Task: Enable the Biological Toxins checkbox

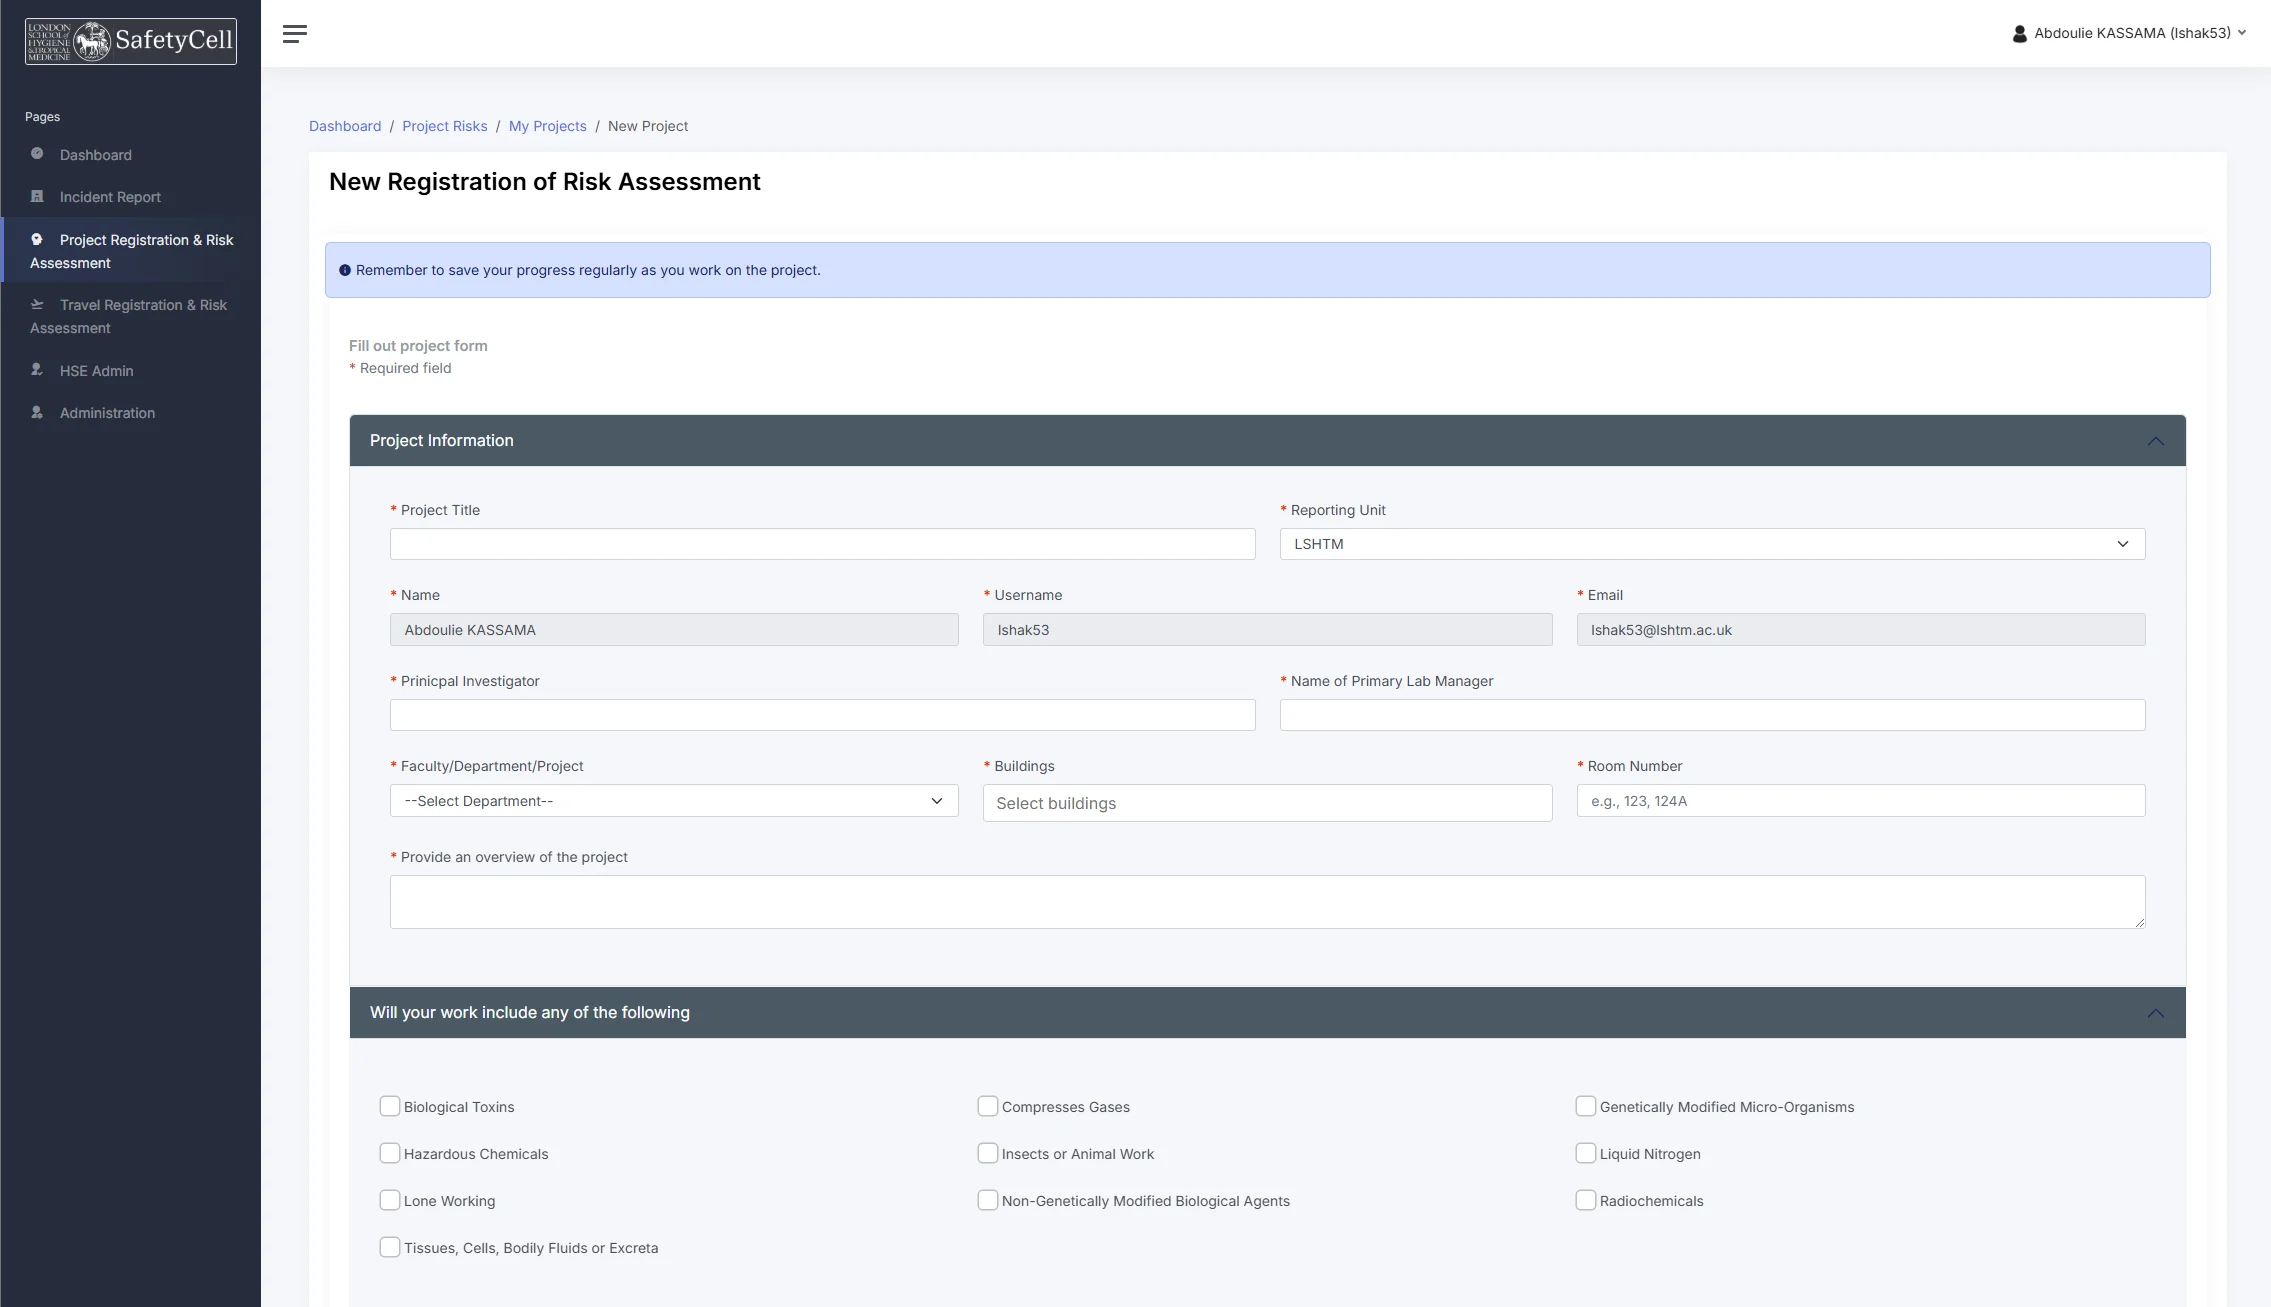Action: [x=389, y=1106]
